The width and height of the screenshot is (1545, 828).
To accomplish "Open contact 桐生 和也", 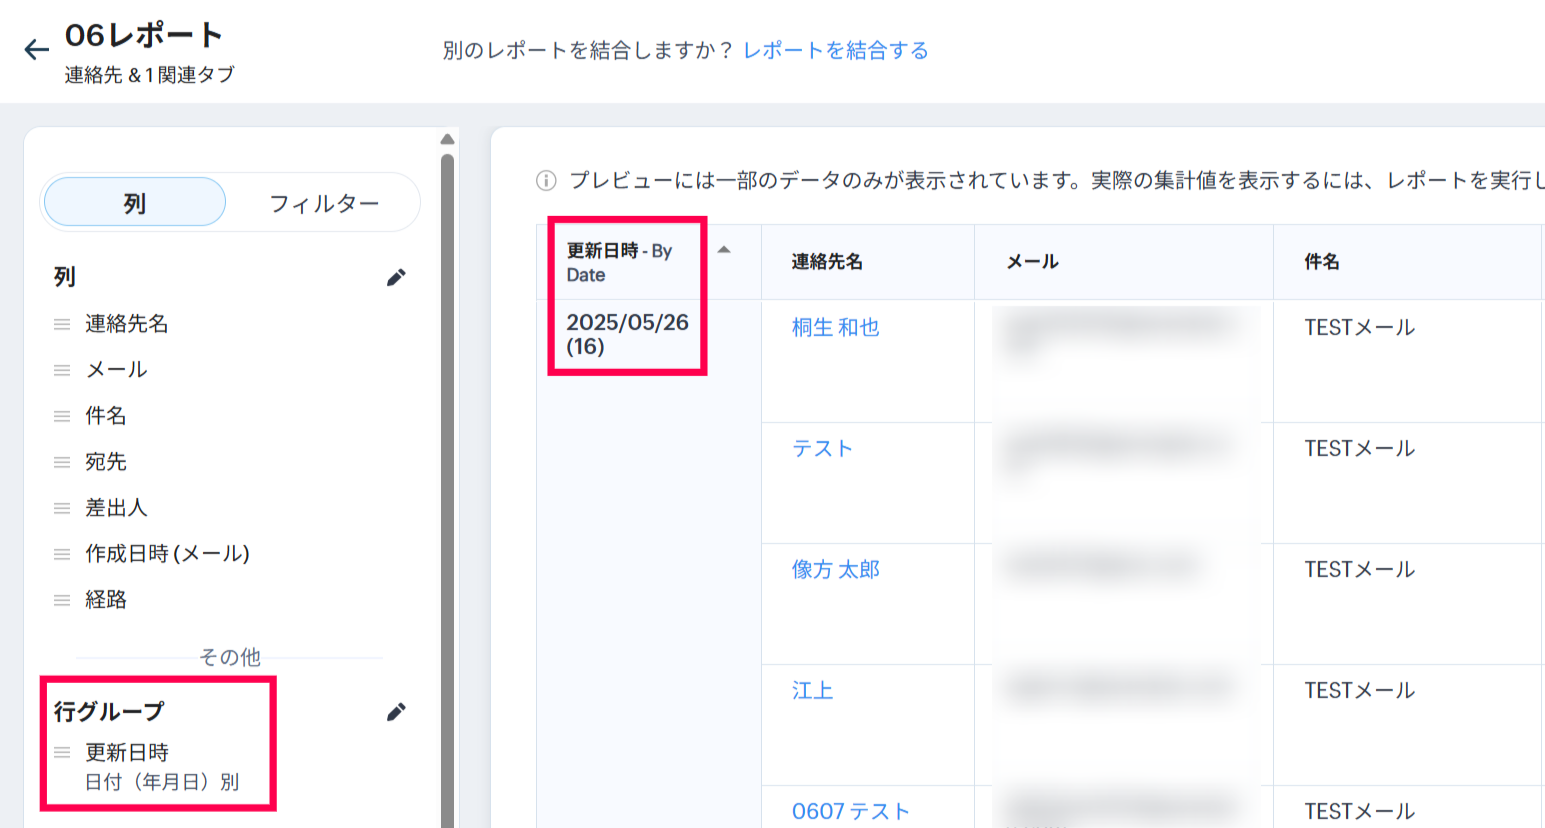I will pyautogui.click(x=835, y=328).
